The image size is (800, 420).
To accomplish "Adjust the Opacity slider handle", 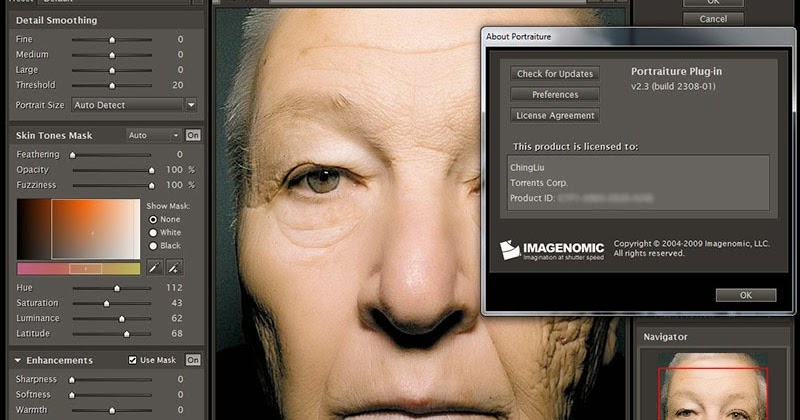I will pyautogui.click(x=152, y=170).
